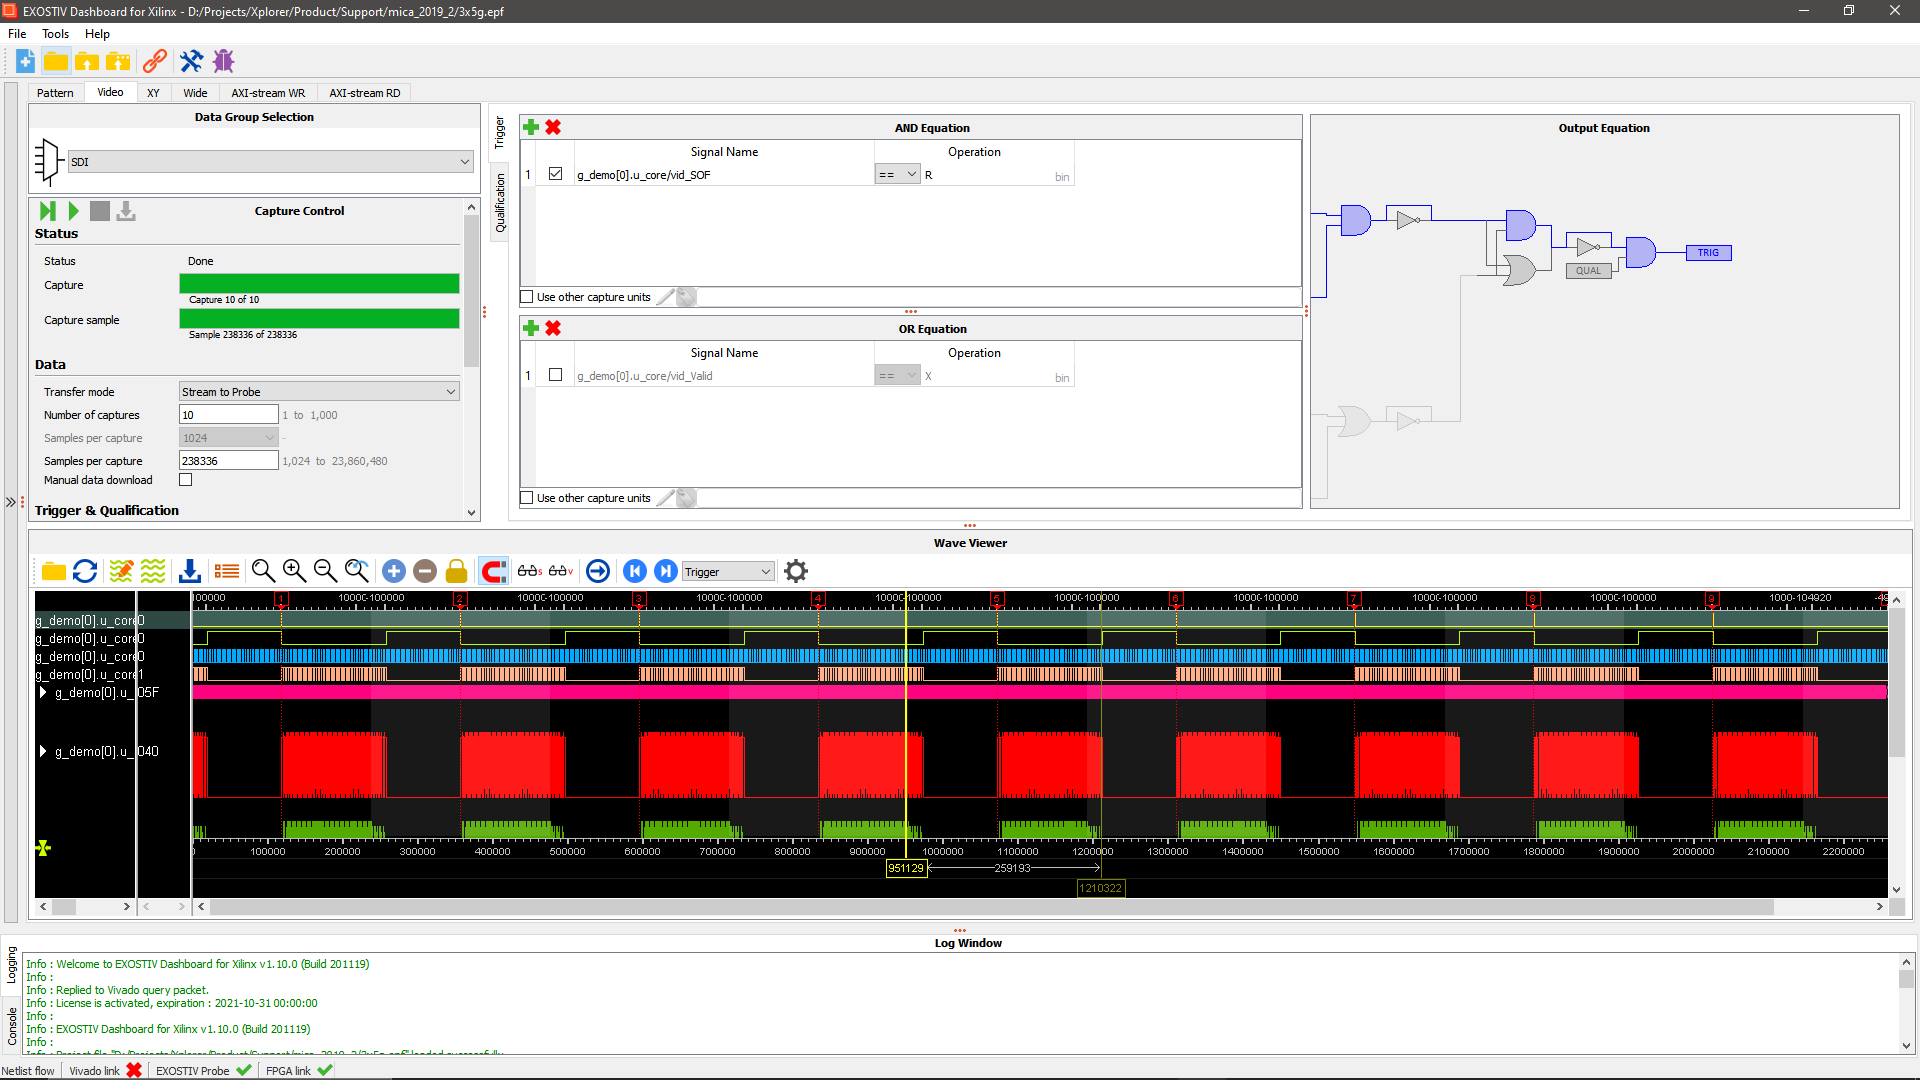Open project using the plain yellow folder icon
This screenshot has width=1920, height=1080.
(56, 61)
